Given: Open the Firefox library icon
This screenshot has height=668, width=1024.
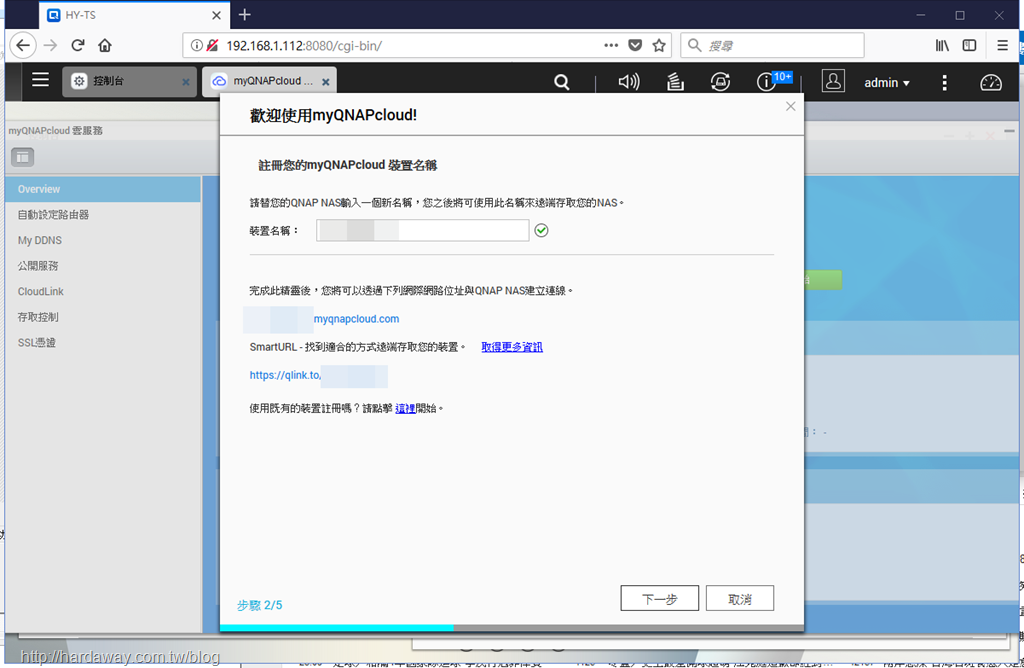Looking at the screenshot, I should point(942,45).
